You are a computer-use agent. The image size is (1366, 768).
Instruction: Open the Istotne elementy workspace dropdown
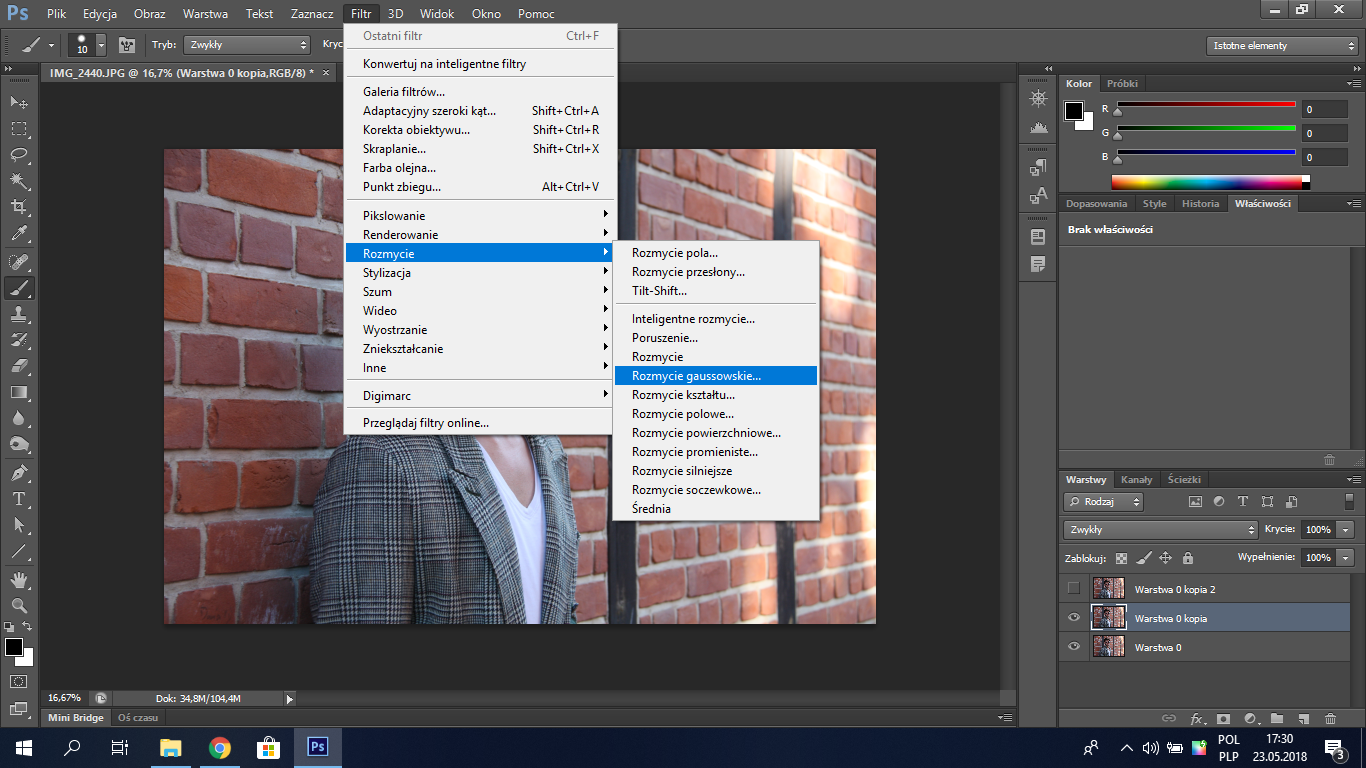1281,46
